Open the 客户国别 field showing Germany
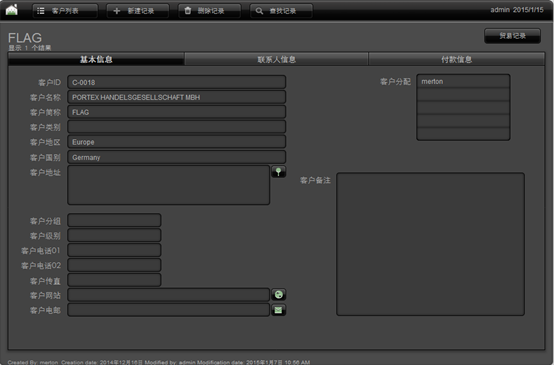 tap(177, 157)
